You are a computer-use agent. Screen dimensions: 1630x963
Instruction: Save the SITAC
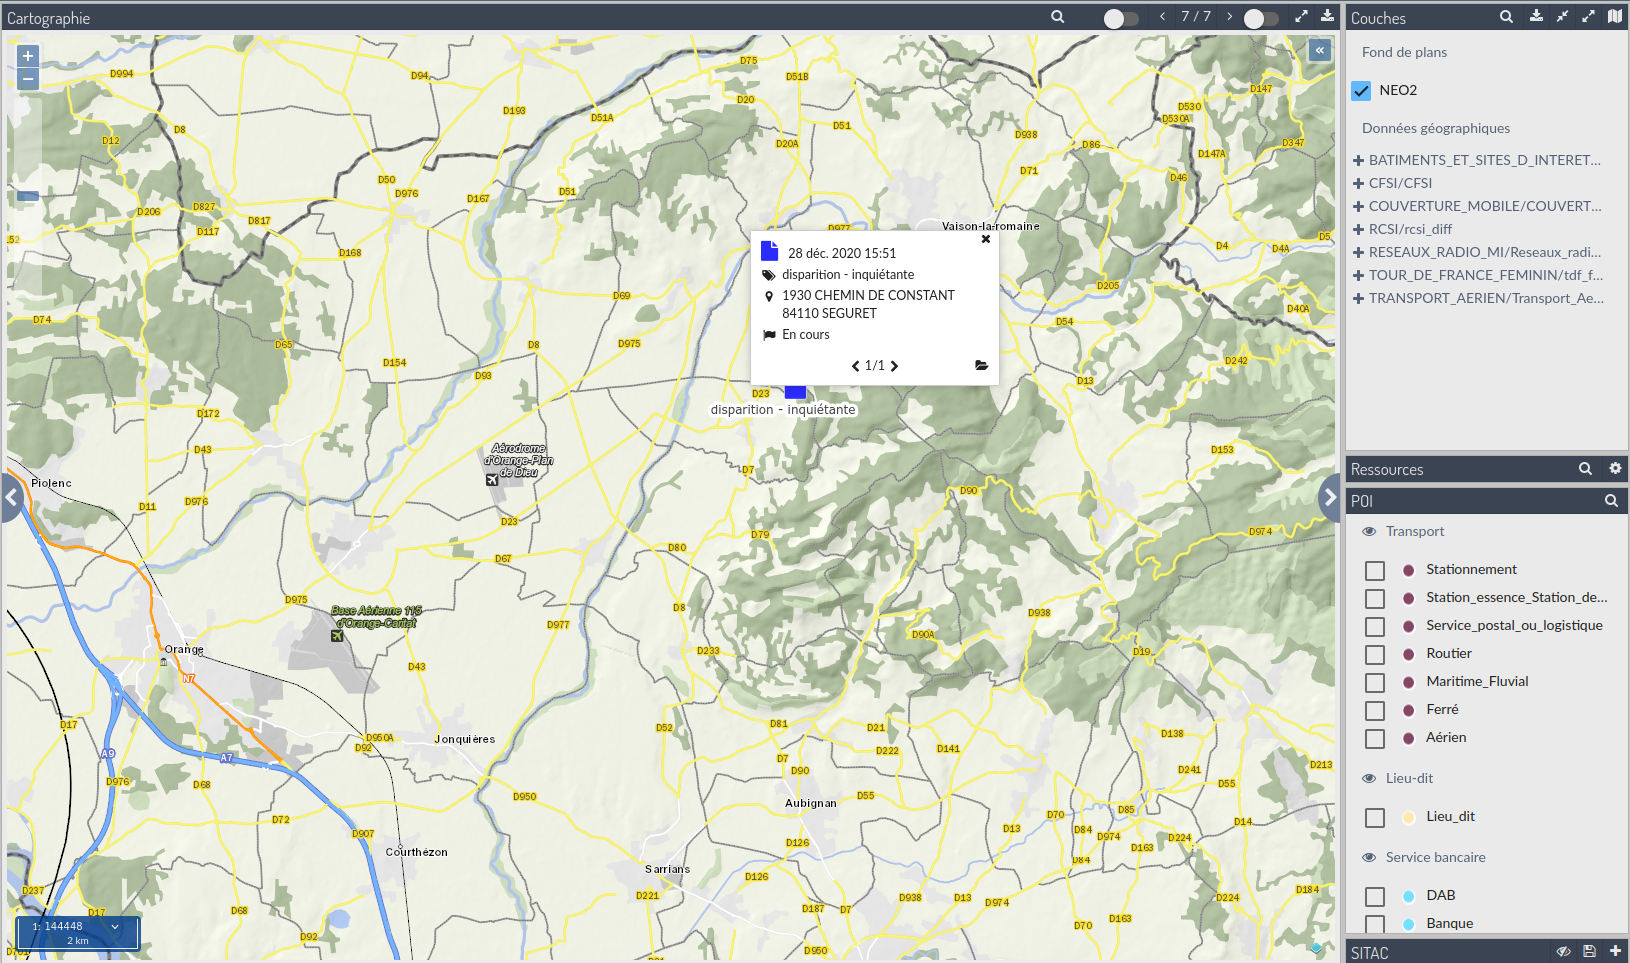pyautogui.click(x=1590, y=952)
